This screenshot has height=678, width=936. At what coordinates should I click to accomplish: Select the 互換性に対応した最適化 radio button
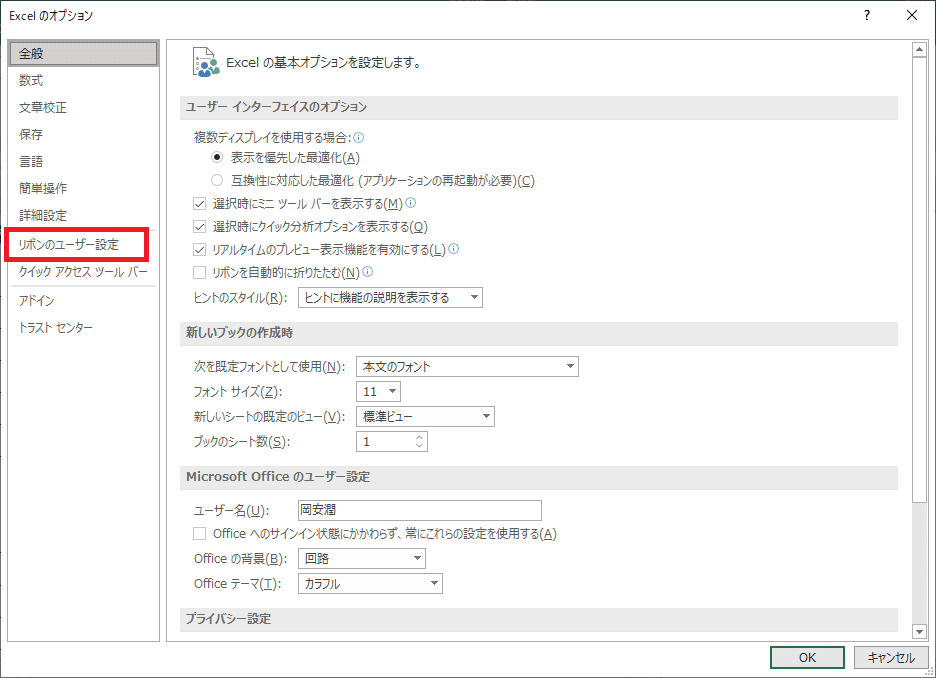tap(217, 179)
